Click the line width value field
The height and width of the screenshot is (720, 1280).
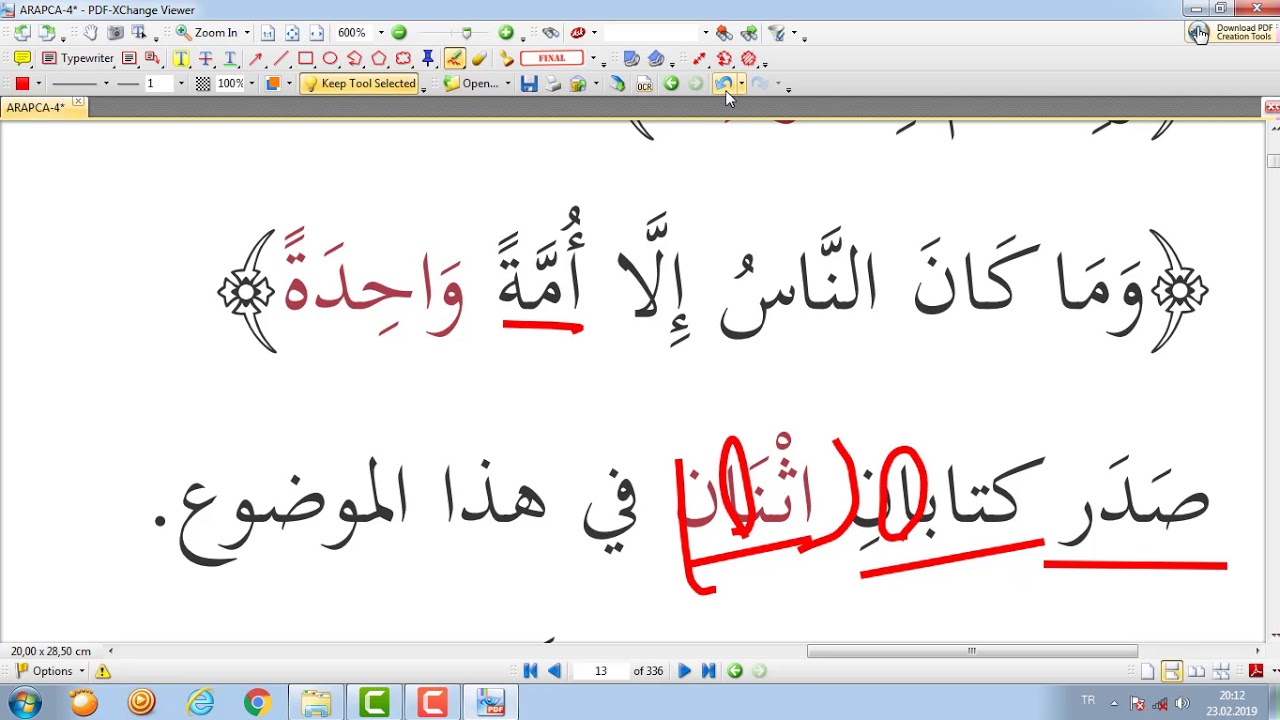(x=158, y=84)
